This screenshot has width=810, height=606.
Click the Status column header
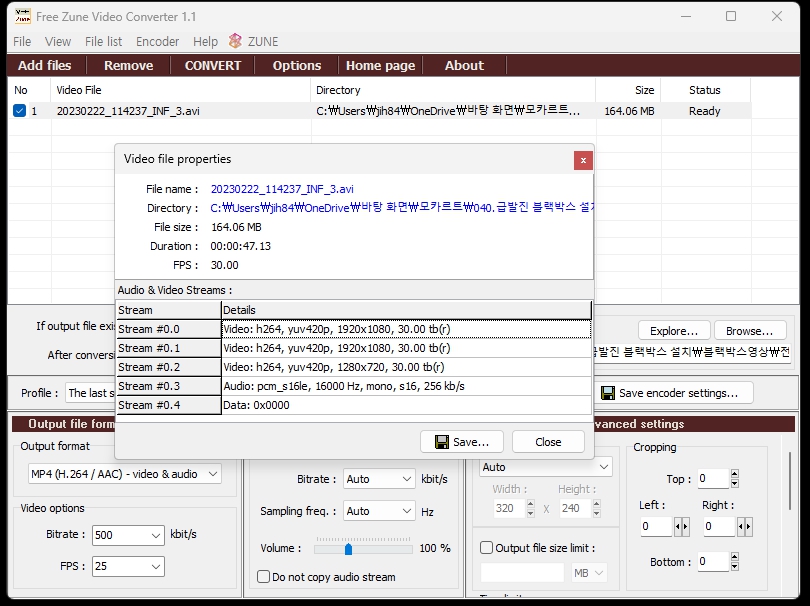(x=706, y=90)
